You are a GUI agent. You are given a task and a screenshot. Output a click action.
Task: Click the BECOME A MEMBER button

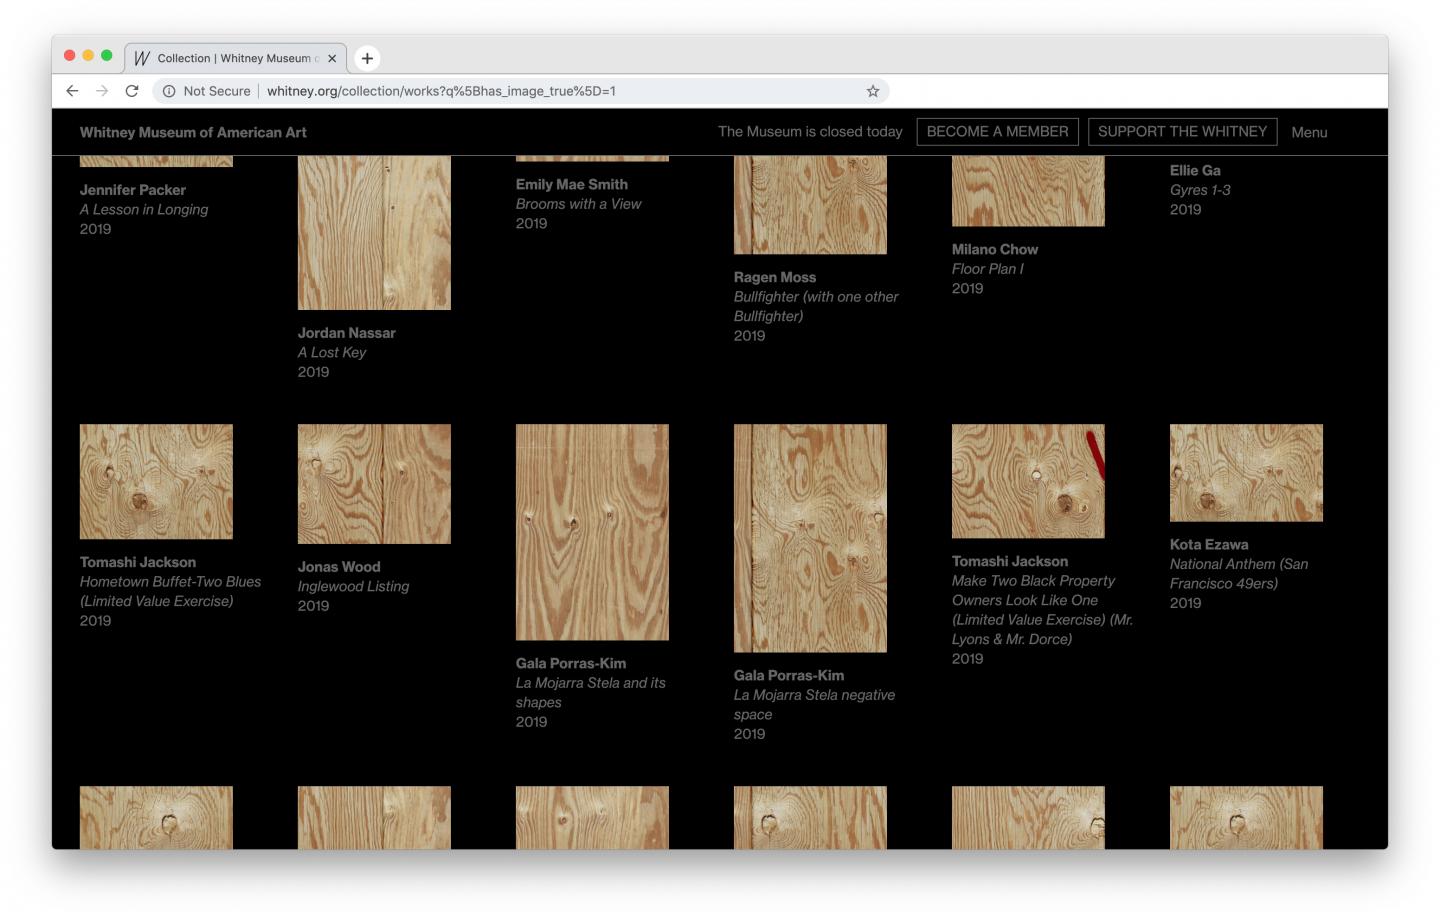pos(997,132)
